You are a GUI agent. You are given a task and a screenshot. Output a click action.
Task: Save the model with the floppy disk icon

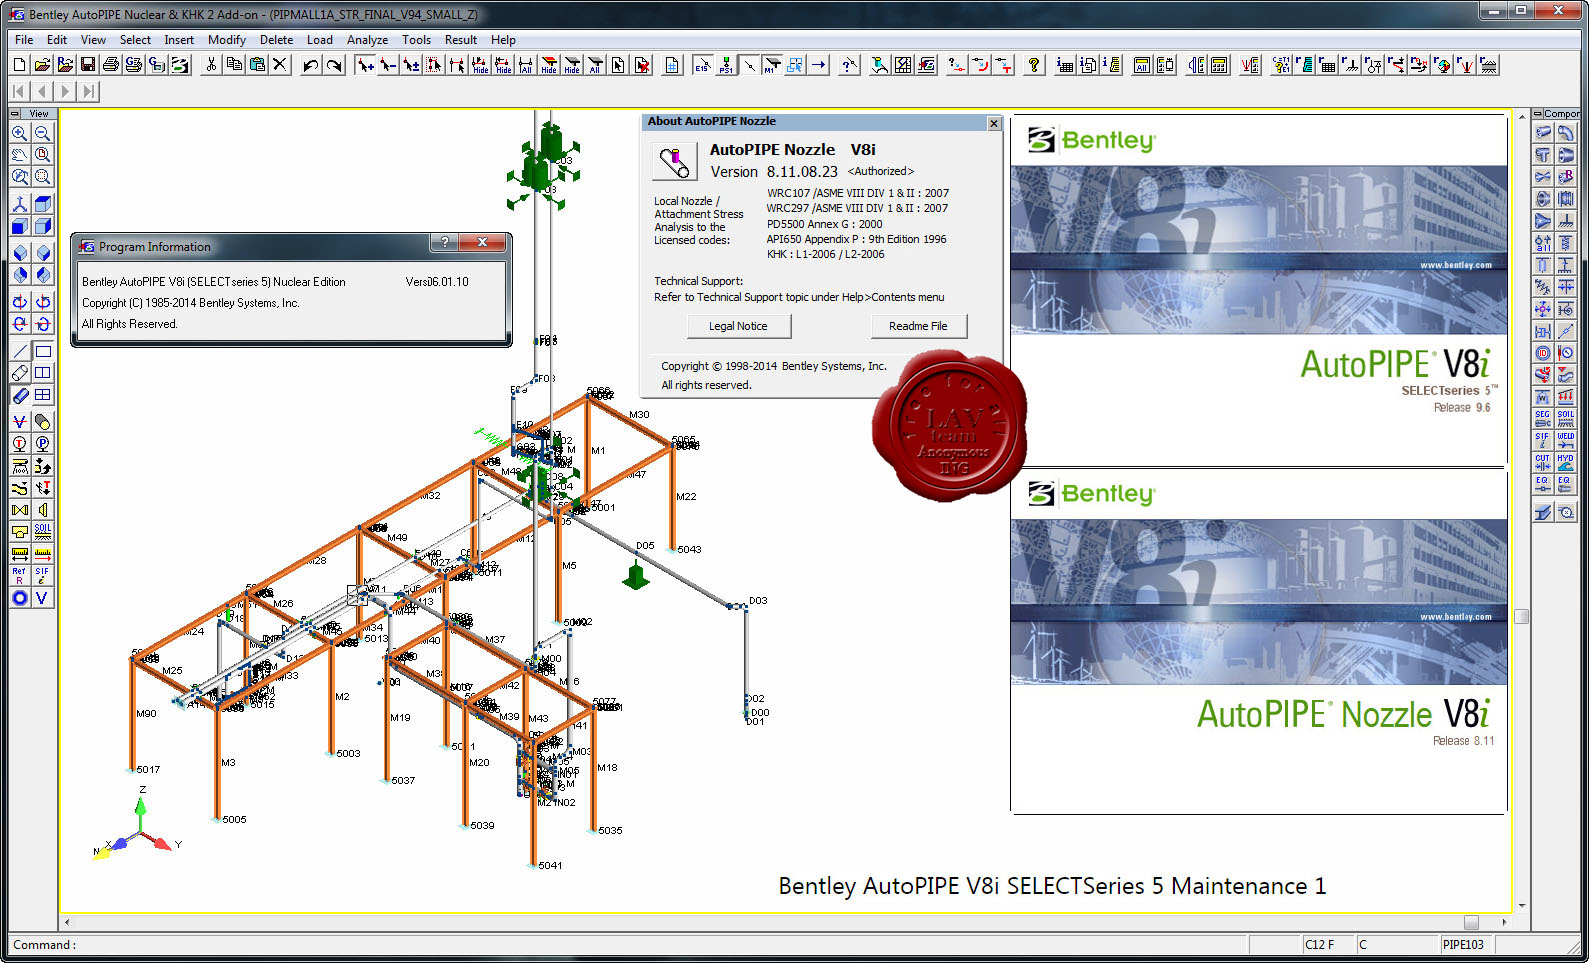point(88,65)
